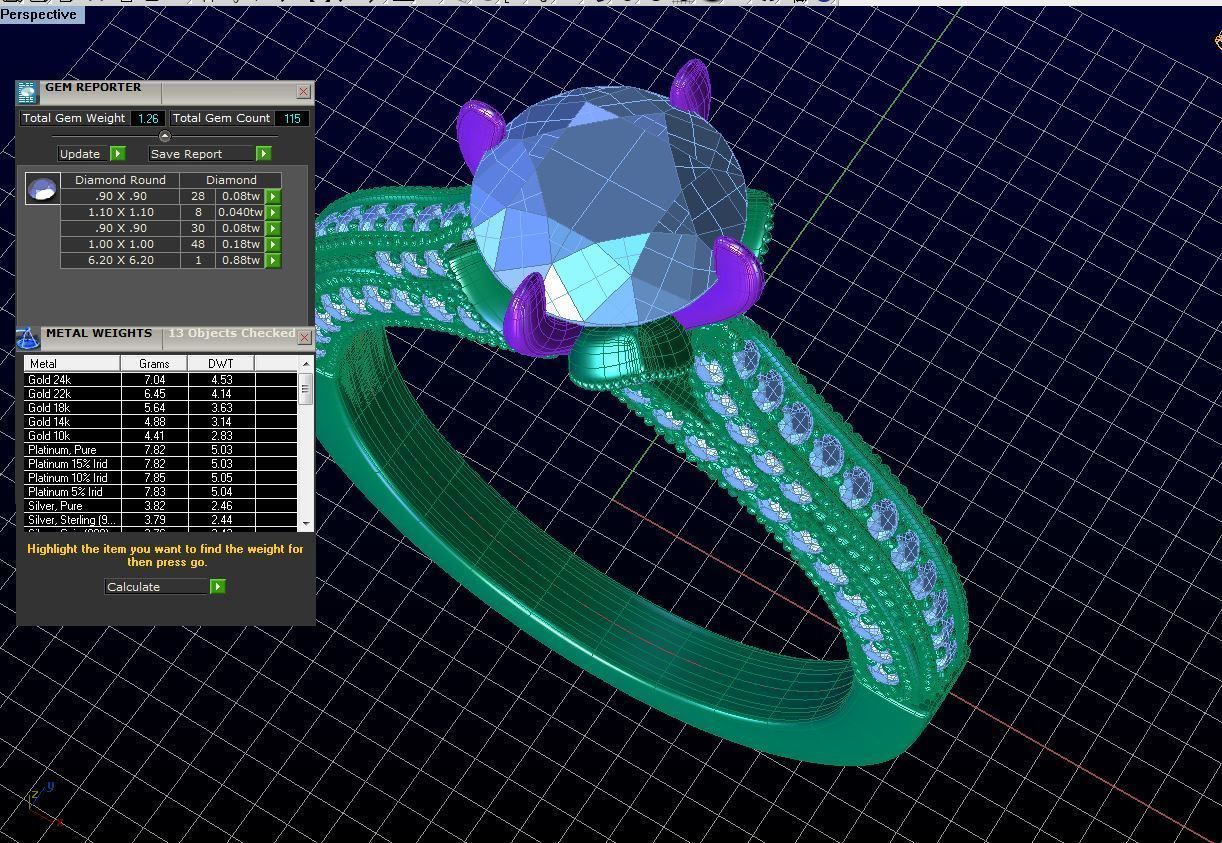Select the round diamond gem thumbnail
1222x843 pixels.
click(42, 189)
